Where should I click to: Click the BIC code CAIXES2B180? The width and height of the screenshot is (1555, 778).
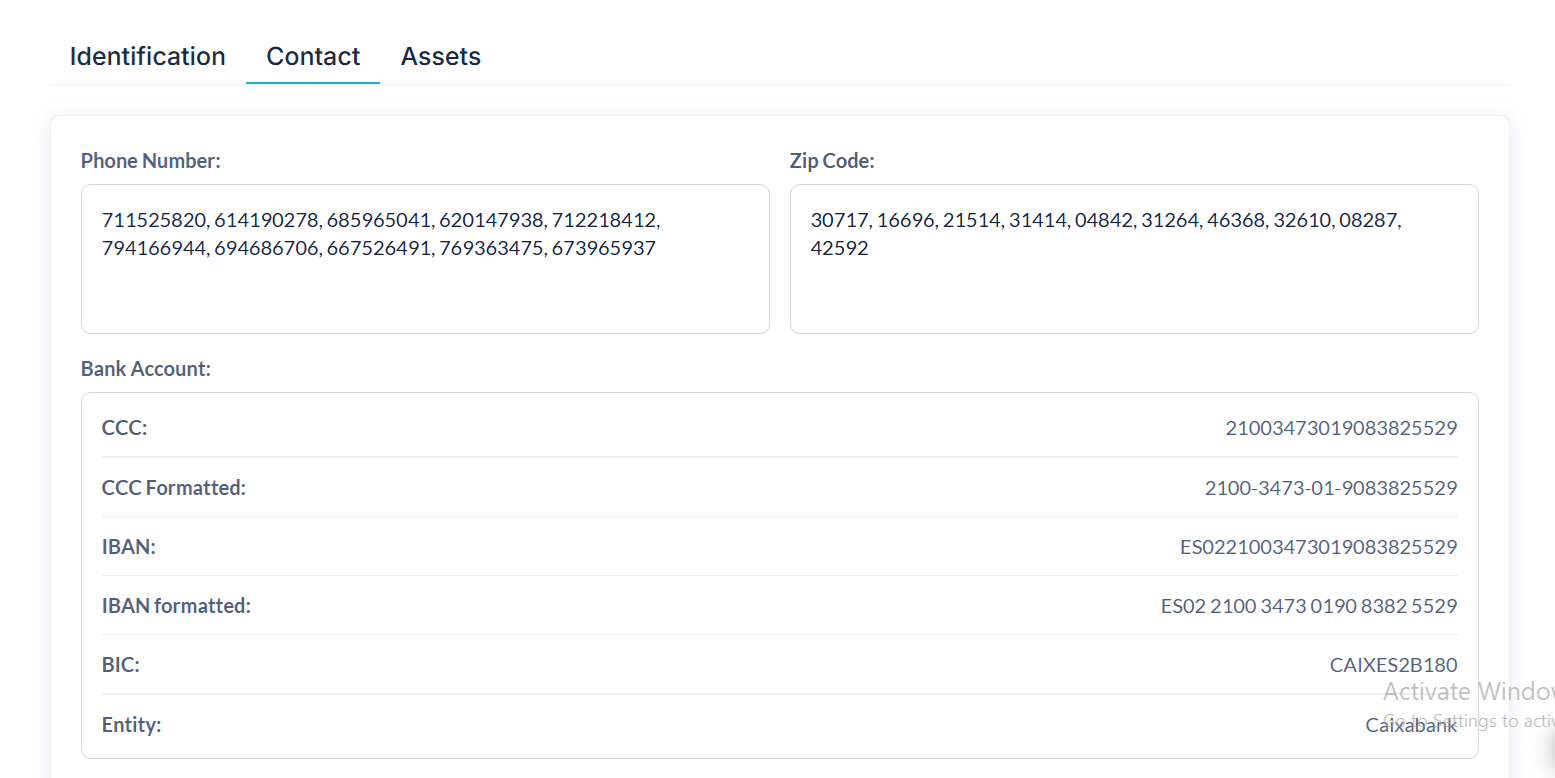[1393, 665]
